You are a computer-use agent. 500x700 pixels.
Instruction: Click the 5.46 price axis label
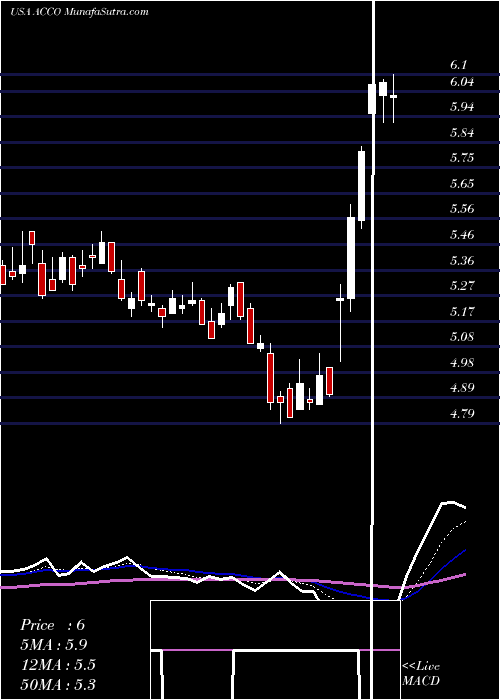pos(462,234)
